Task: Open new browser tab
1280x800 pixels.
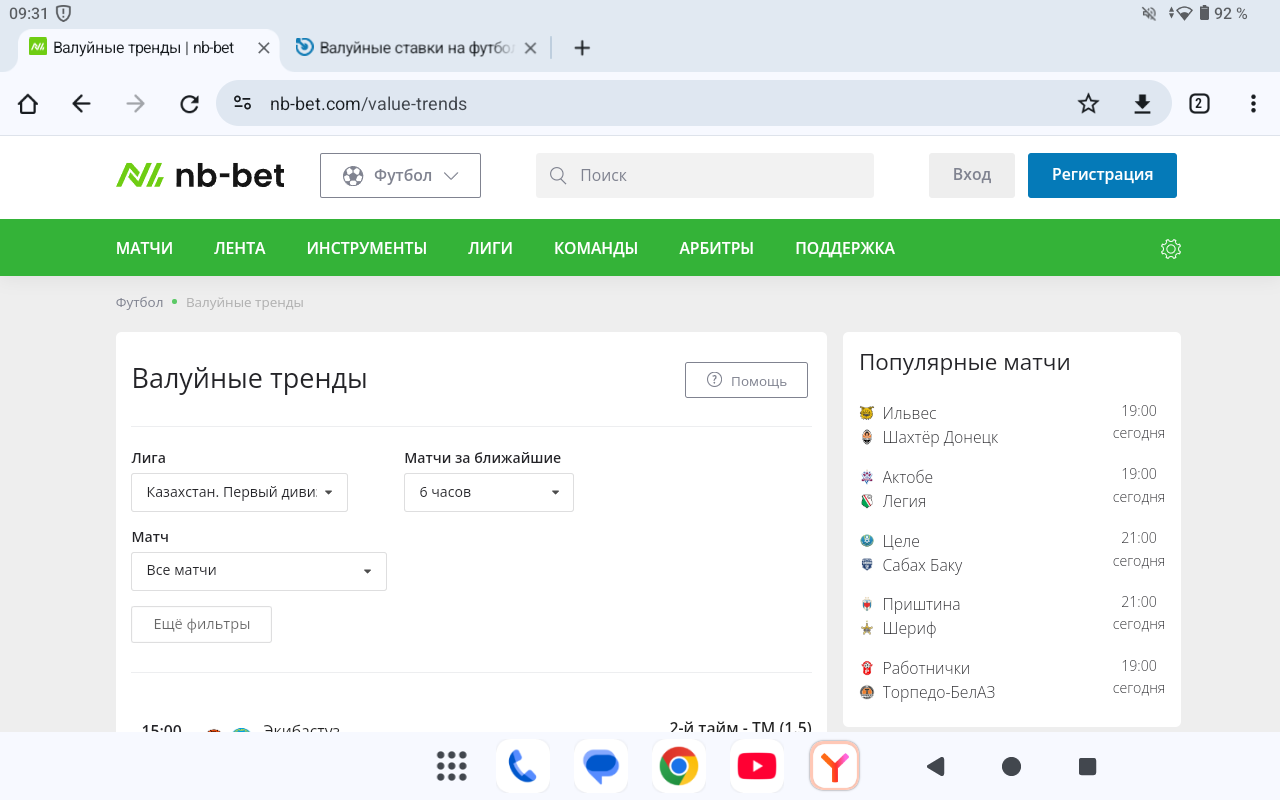Action: [582, 48]
